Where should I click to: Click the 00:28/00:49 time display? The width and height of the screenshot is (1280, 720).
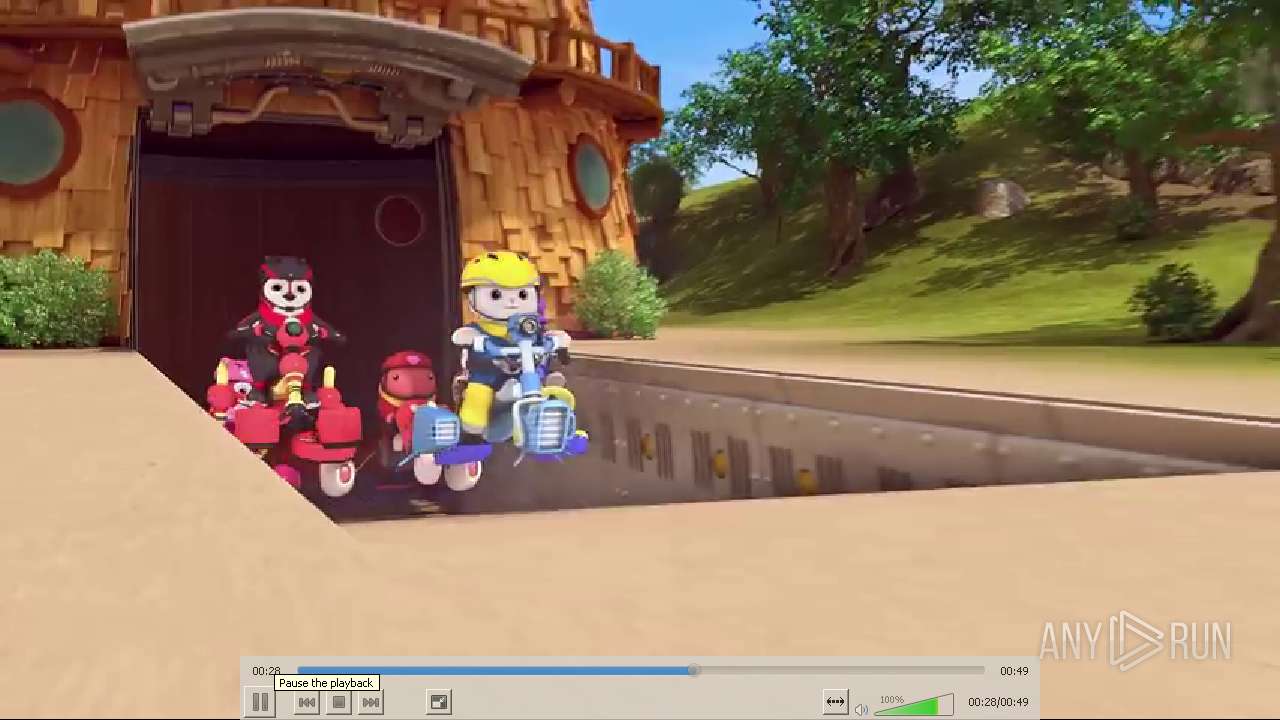[x=998, y=703]
